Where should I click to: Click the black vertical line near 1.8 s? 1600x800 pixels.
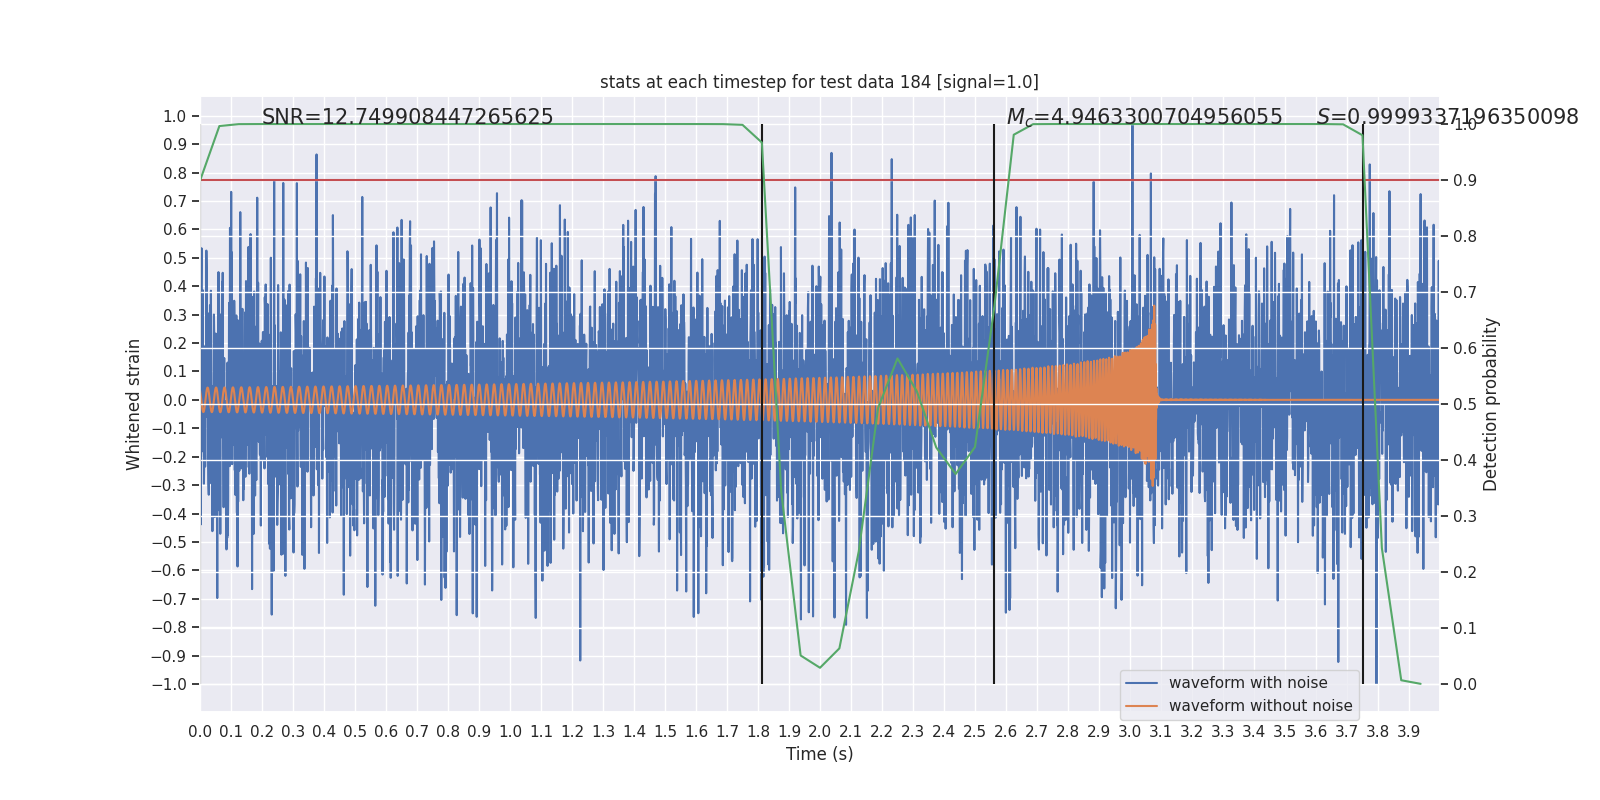tap(762, 404)
